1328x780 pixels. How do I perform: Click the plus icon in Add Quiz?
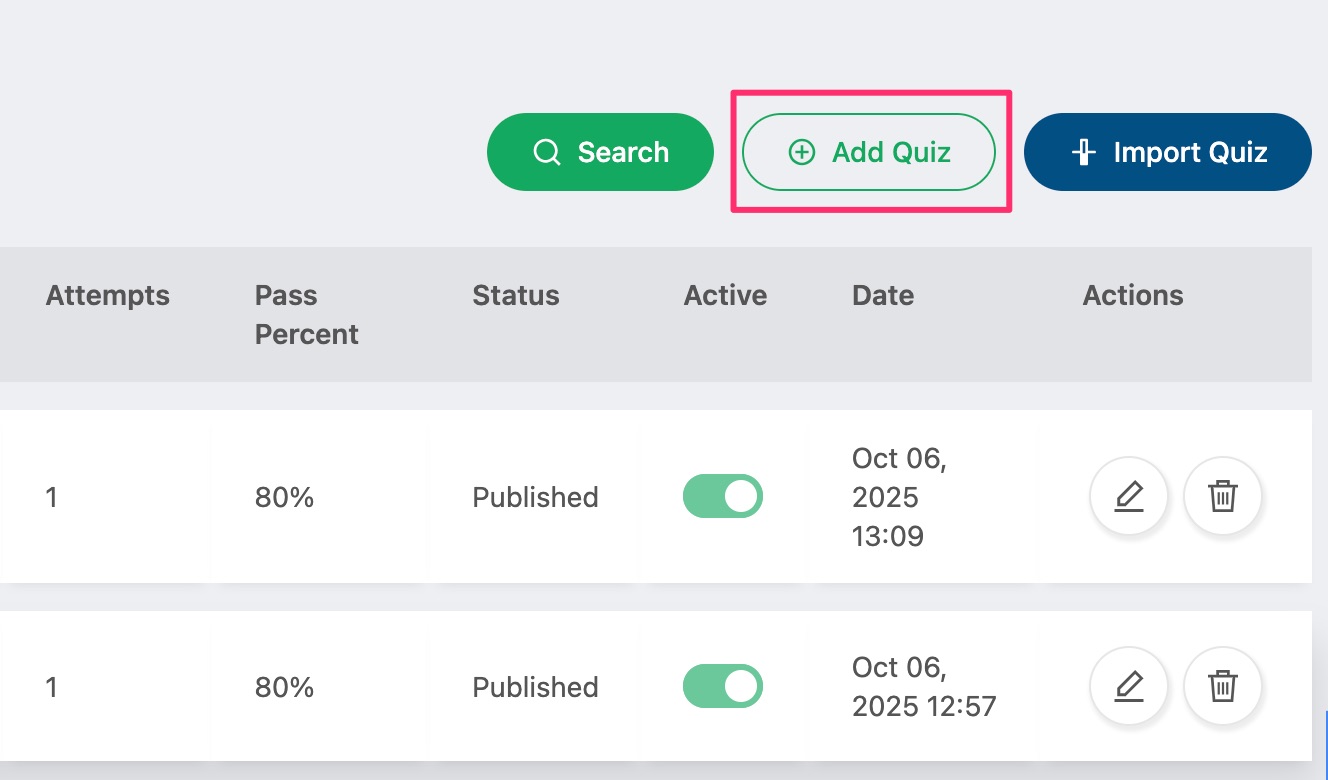(x=801, y=152)
